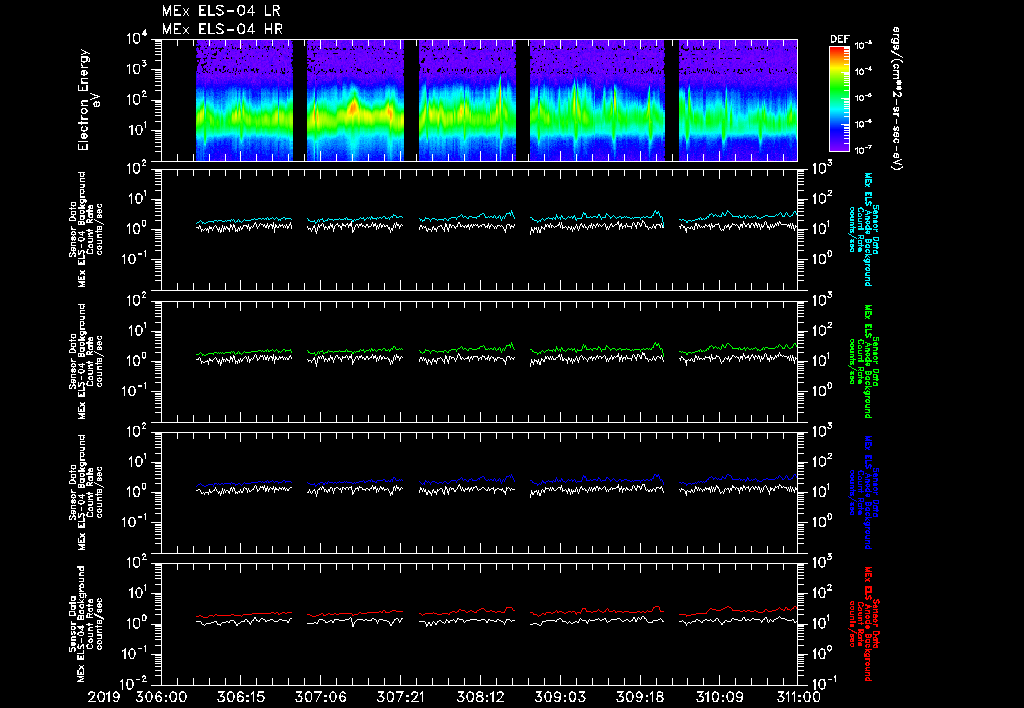The height and width of the screenshot is (708, 1024).
Task: Click the 308:12 time axis tick label
Action: coord(480,696)
